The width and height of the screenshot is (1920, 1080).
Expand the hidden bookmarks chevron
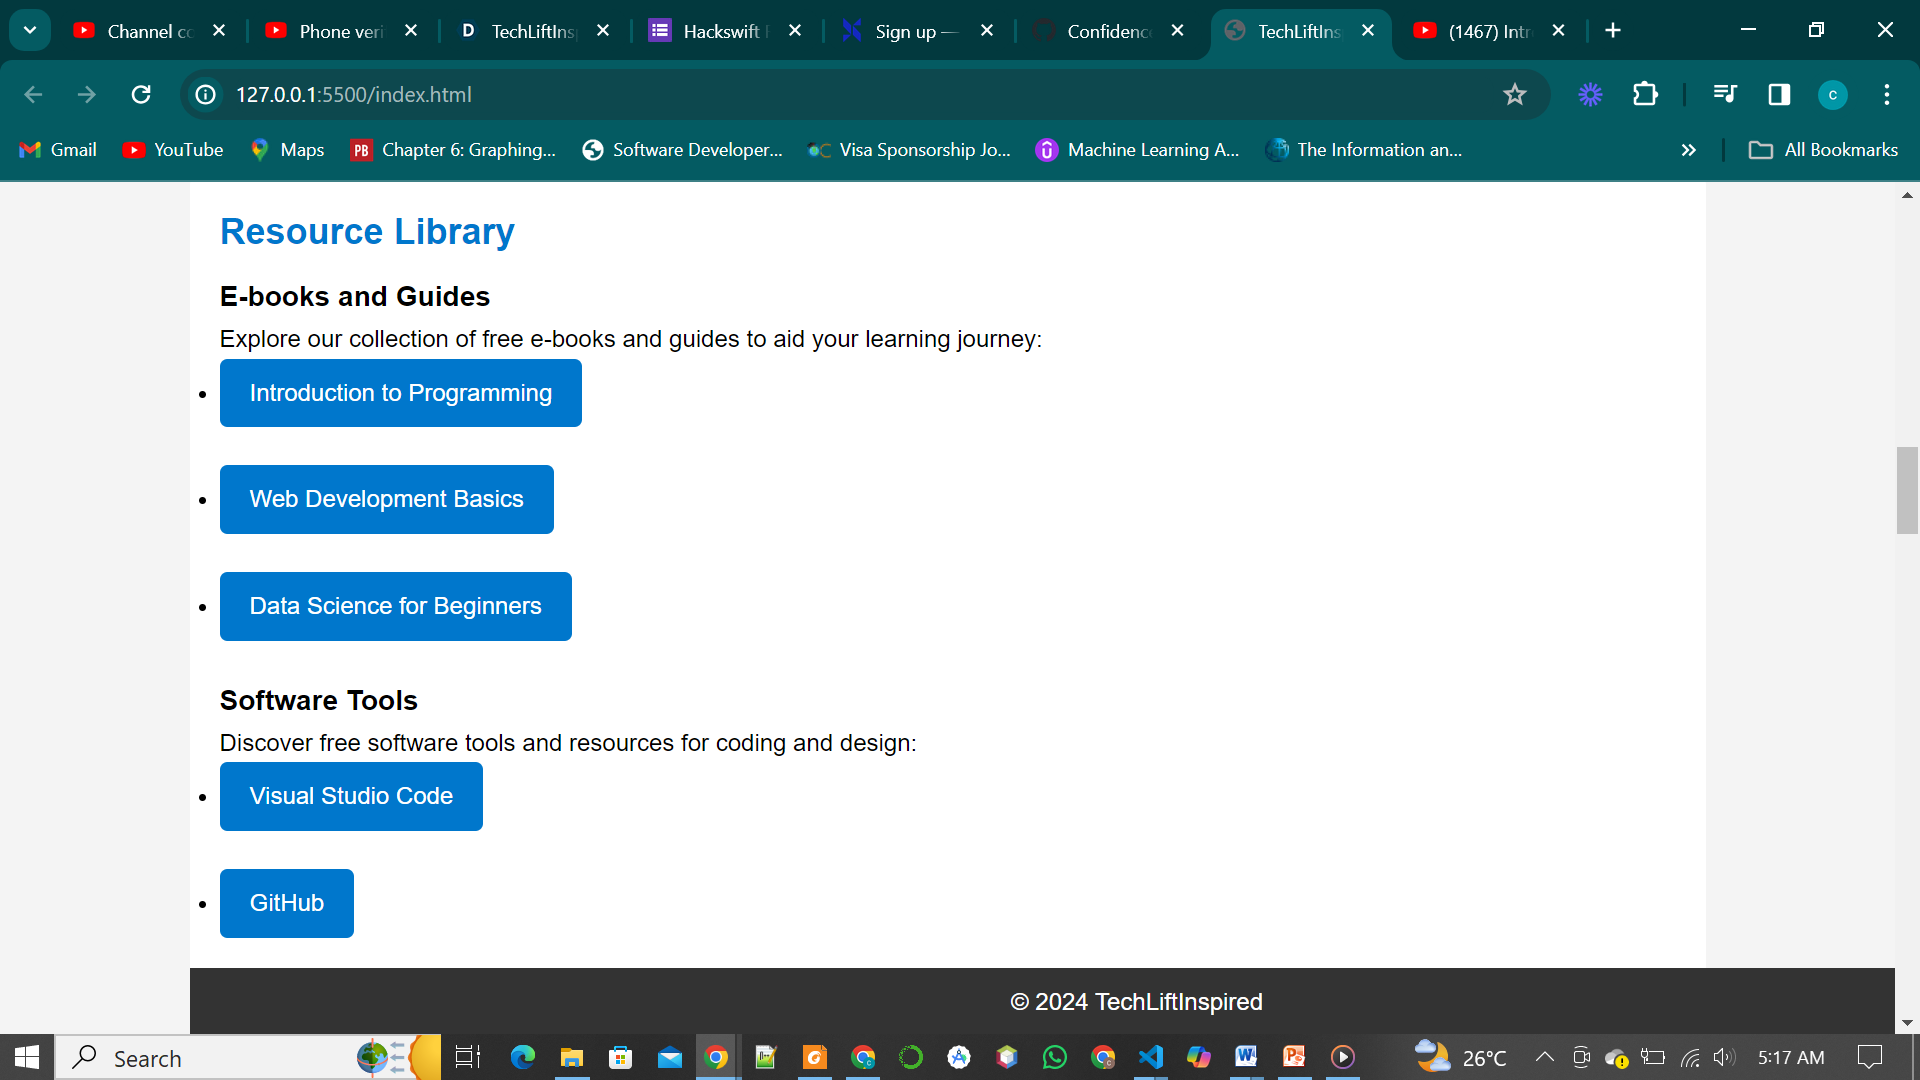click(x=1688, y=150)
